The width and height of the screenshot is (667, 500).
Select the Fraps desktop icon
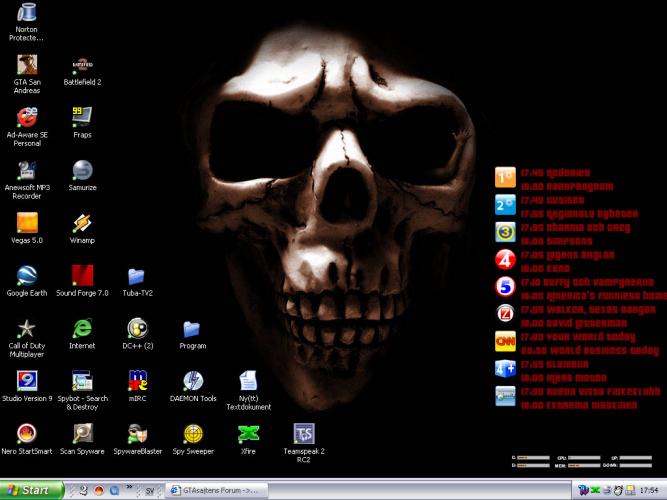(x=83, y=116)
